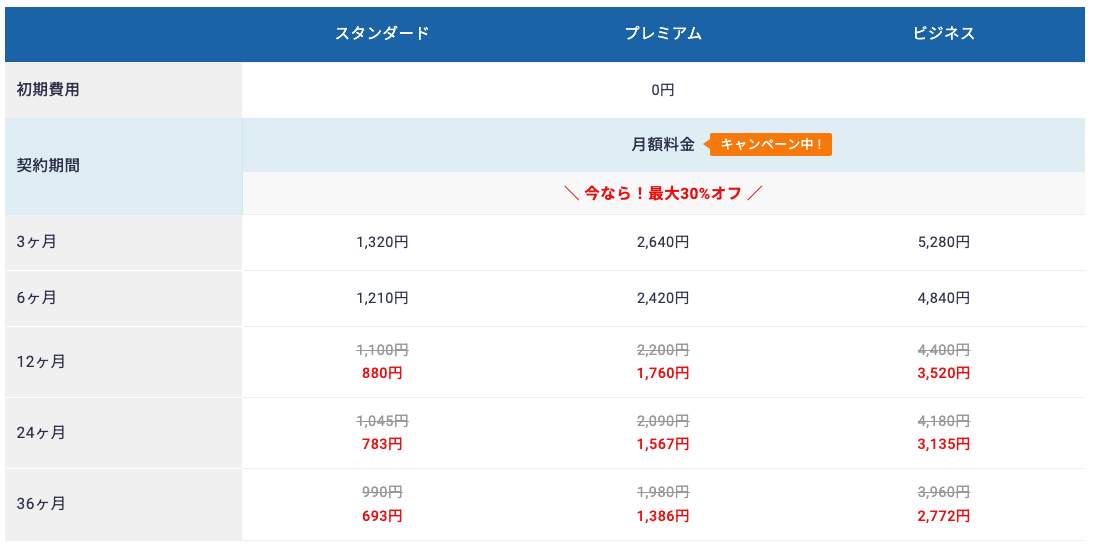Select the プレミアム plan header
The width and height of the screenshot is (1105, 552).
pos(663,33)
